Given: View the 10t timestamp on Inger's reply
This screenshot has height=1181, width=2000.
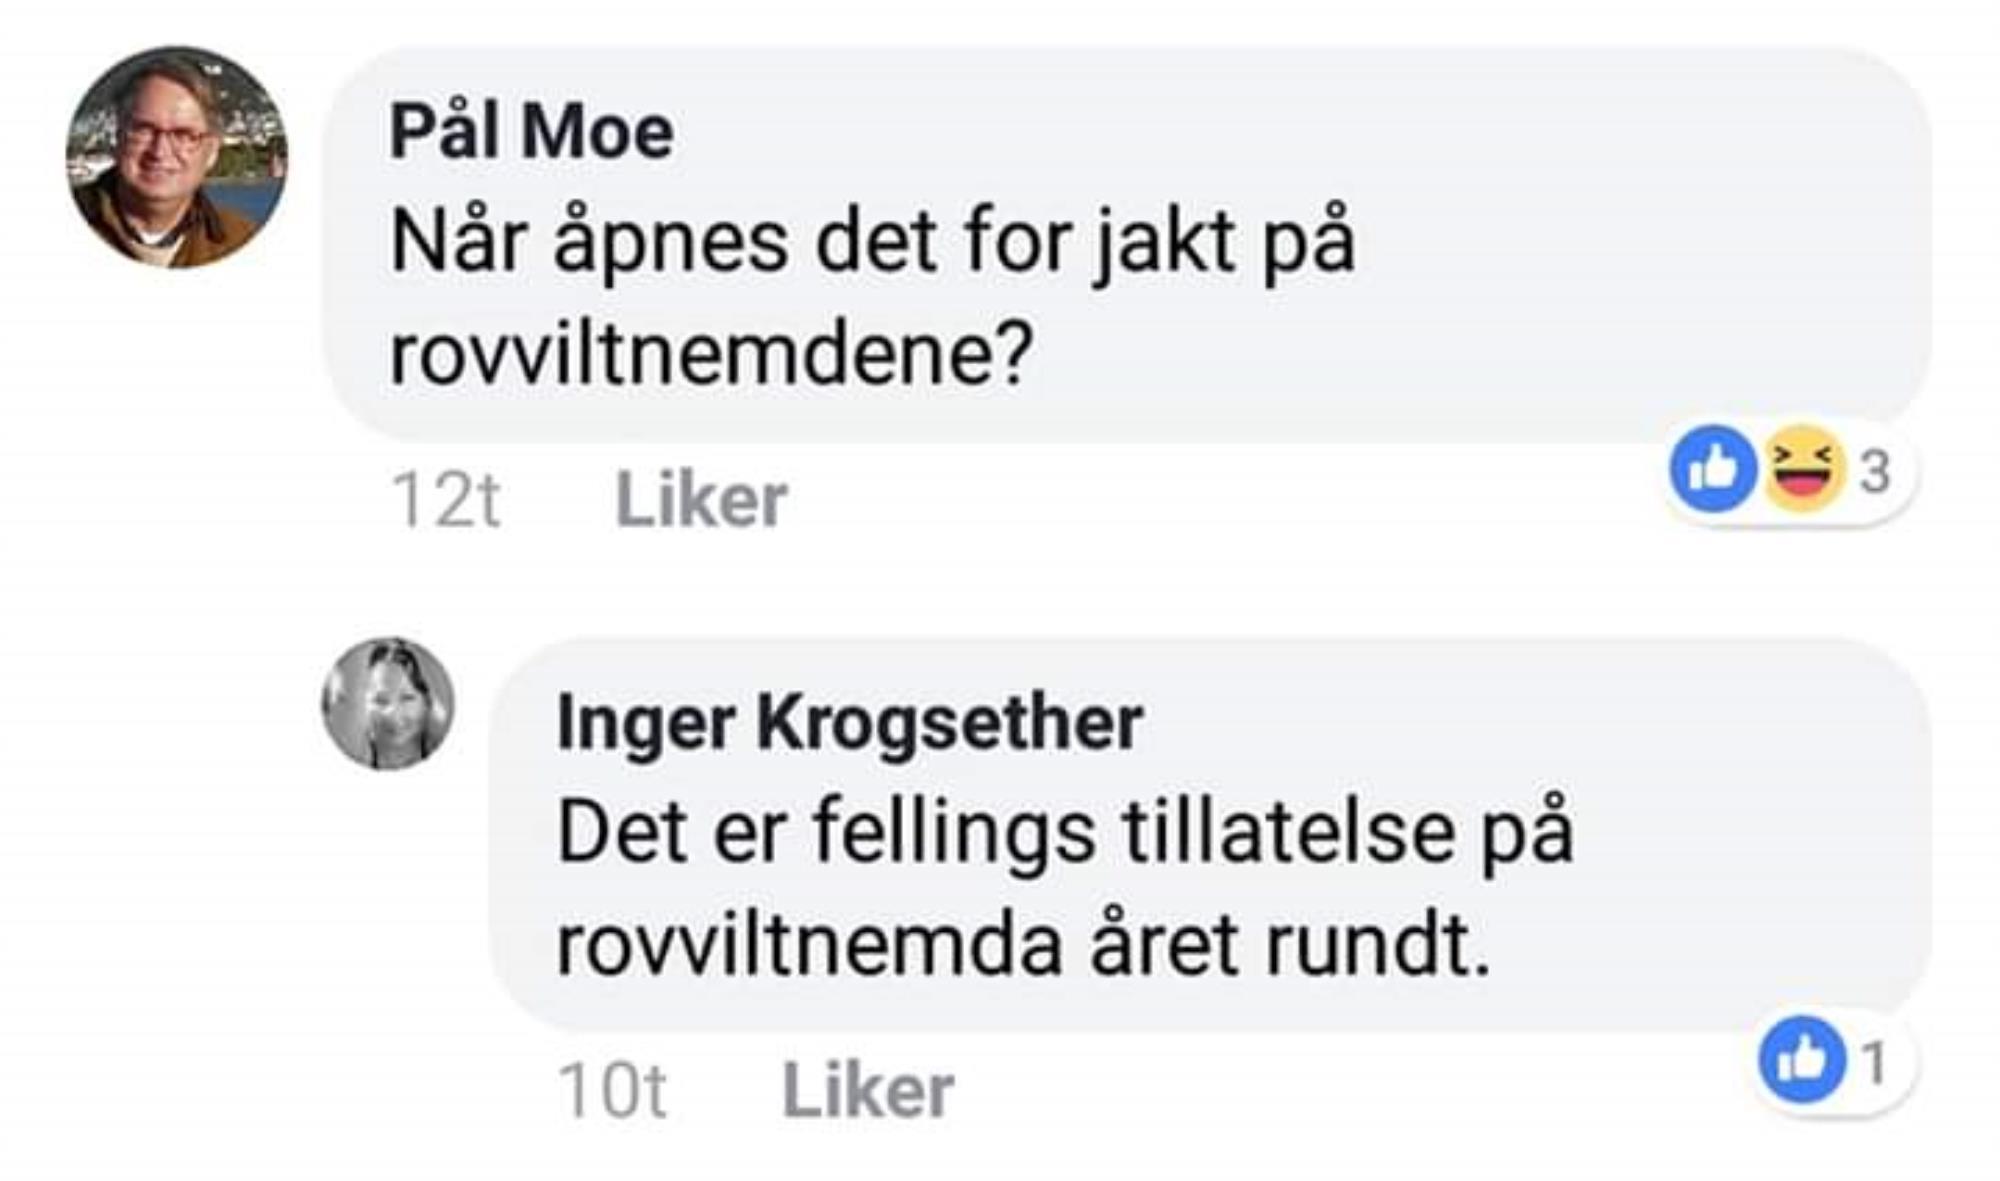Looking at the screenshot, I should [x=612, y=1090].
